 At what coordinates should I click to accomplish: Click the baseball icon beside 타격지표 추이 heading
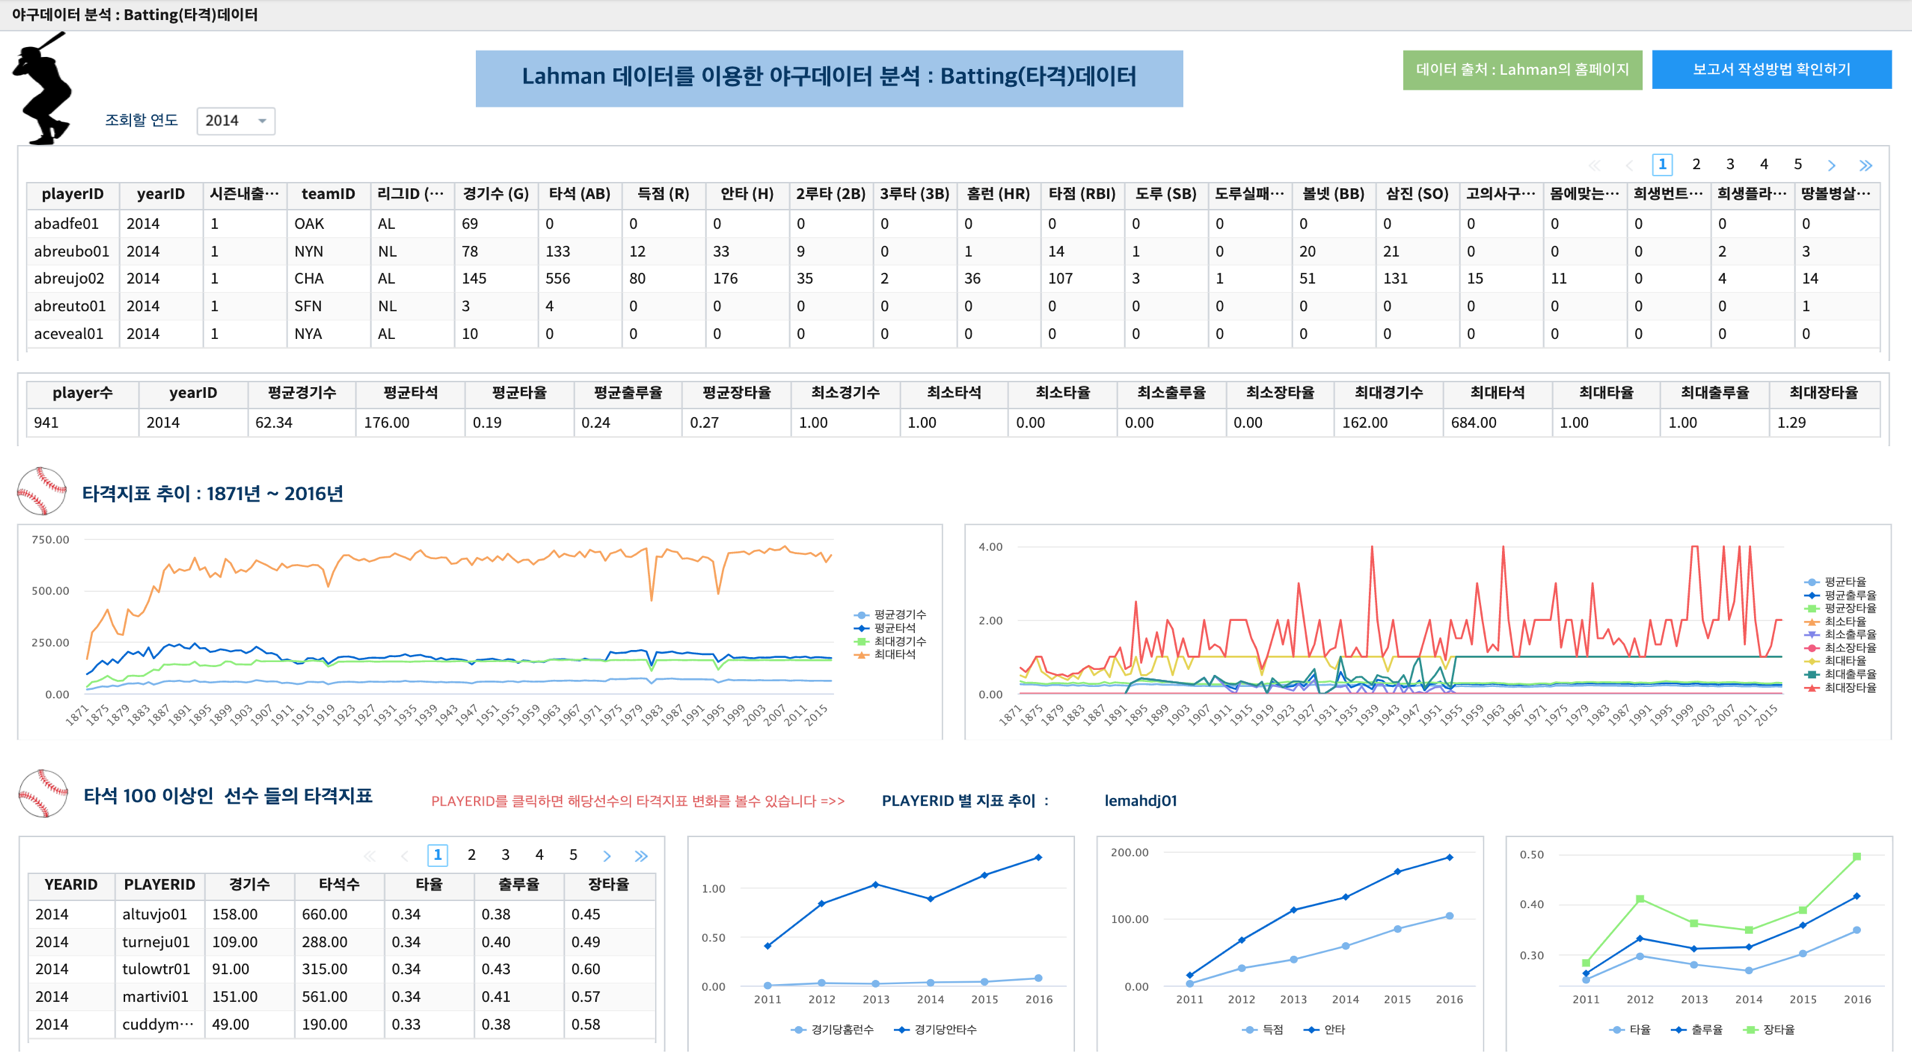pos(42,492)
